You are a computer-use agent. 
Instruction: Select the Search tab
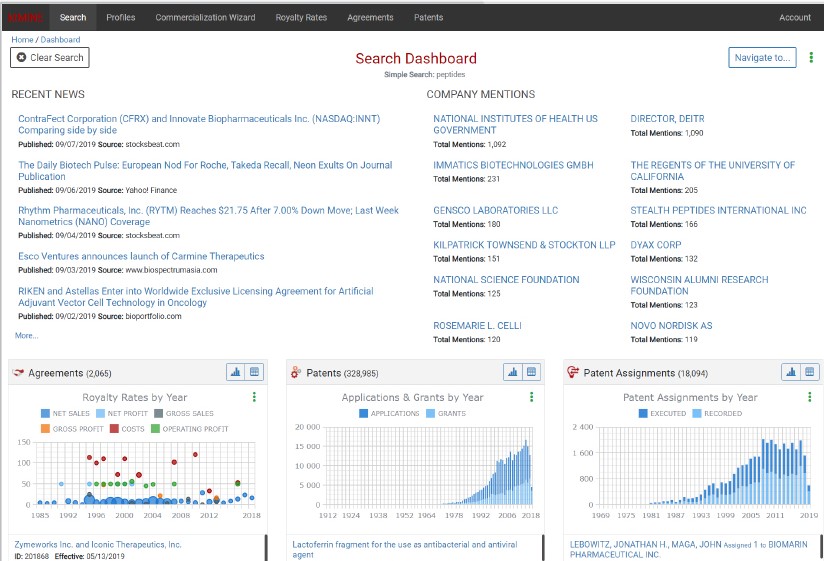click(x=73, y=17)
